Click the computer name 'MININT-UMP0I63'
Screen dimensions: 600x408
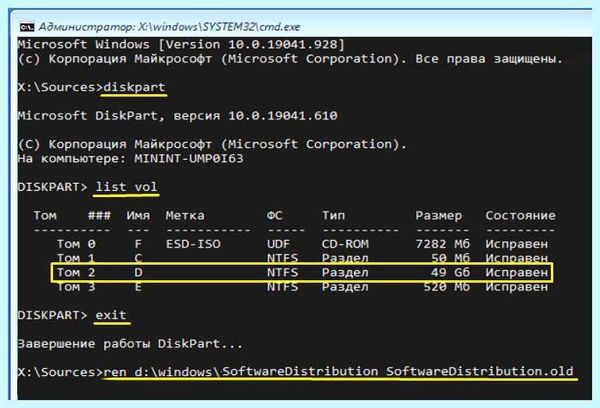tap(189, 158)
